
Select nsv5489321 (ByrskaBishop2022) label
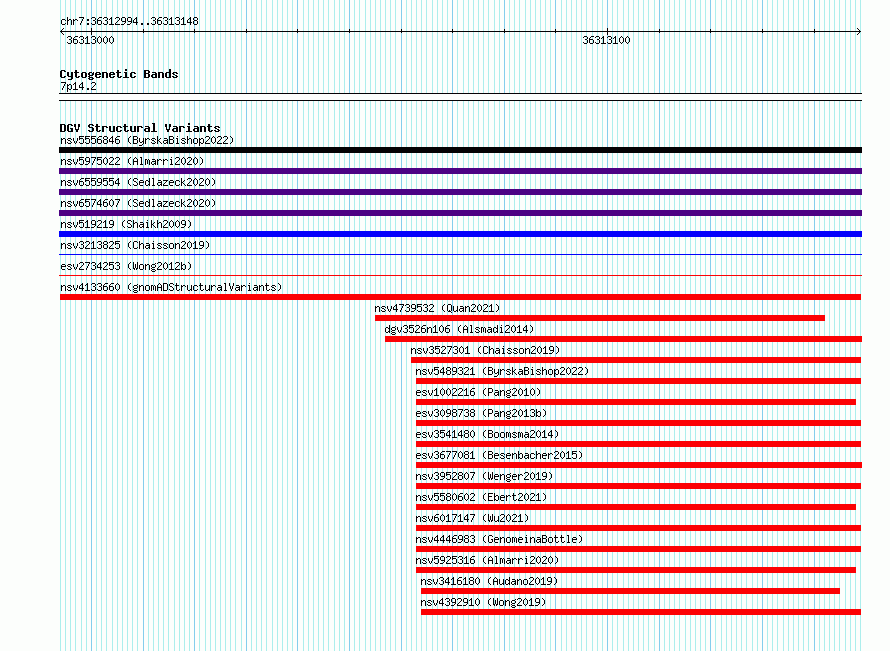pos(502,371)
